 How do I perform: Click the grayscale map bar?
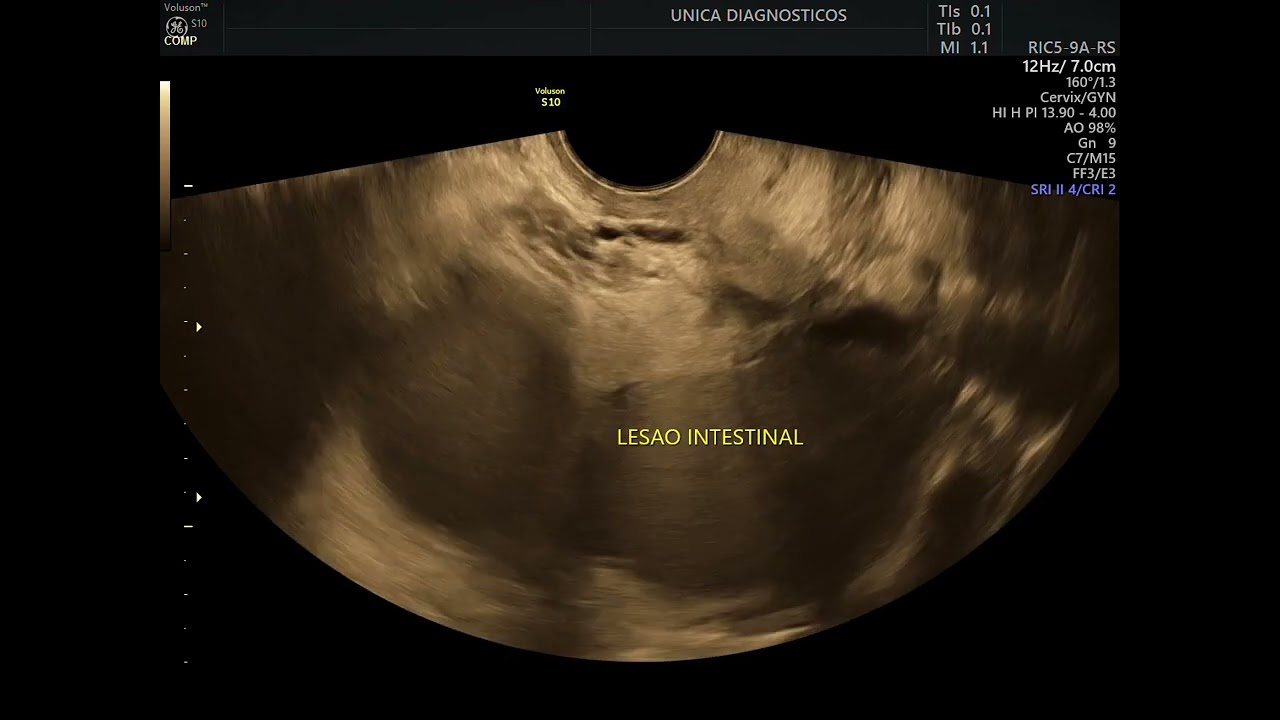click(165, 165)
